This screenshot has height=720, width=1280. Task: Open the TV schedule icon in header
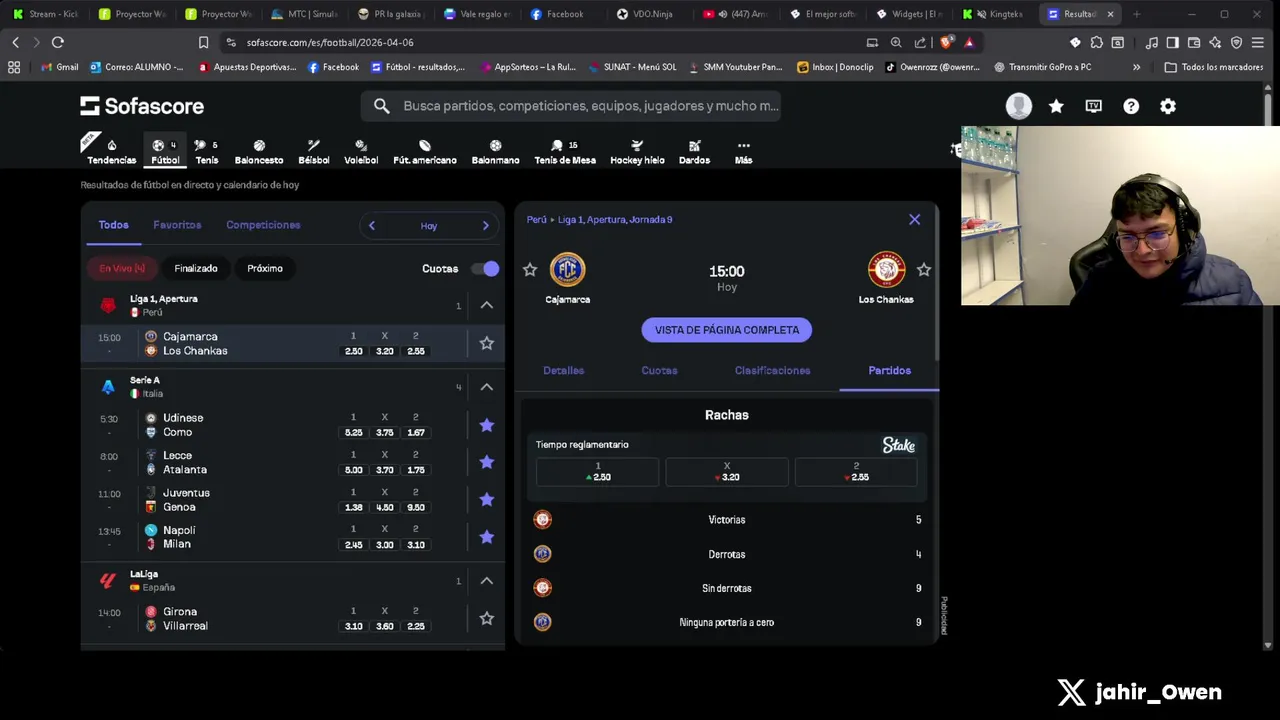[1093, 106]
